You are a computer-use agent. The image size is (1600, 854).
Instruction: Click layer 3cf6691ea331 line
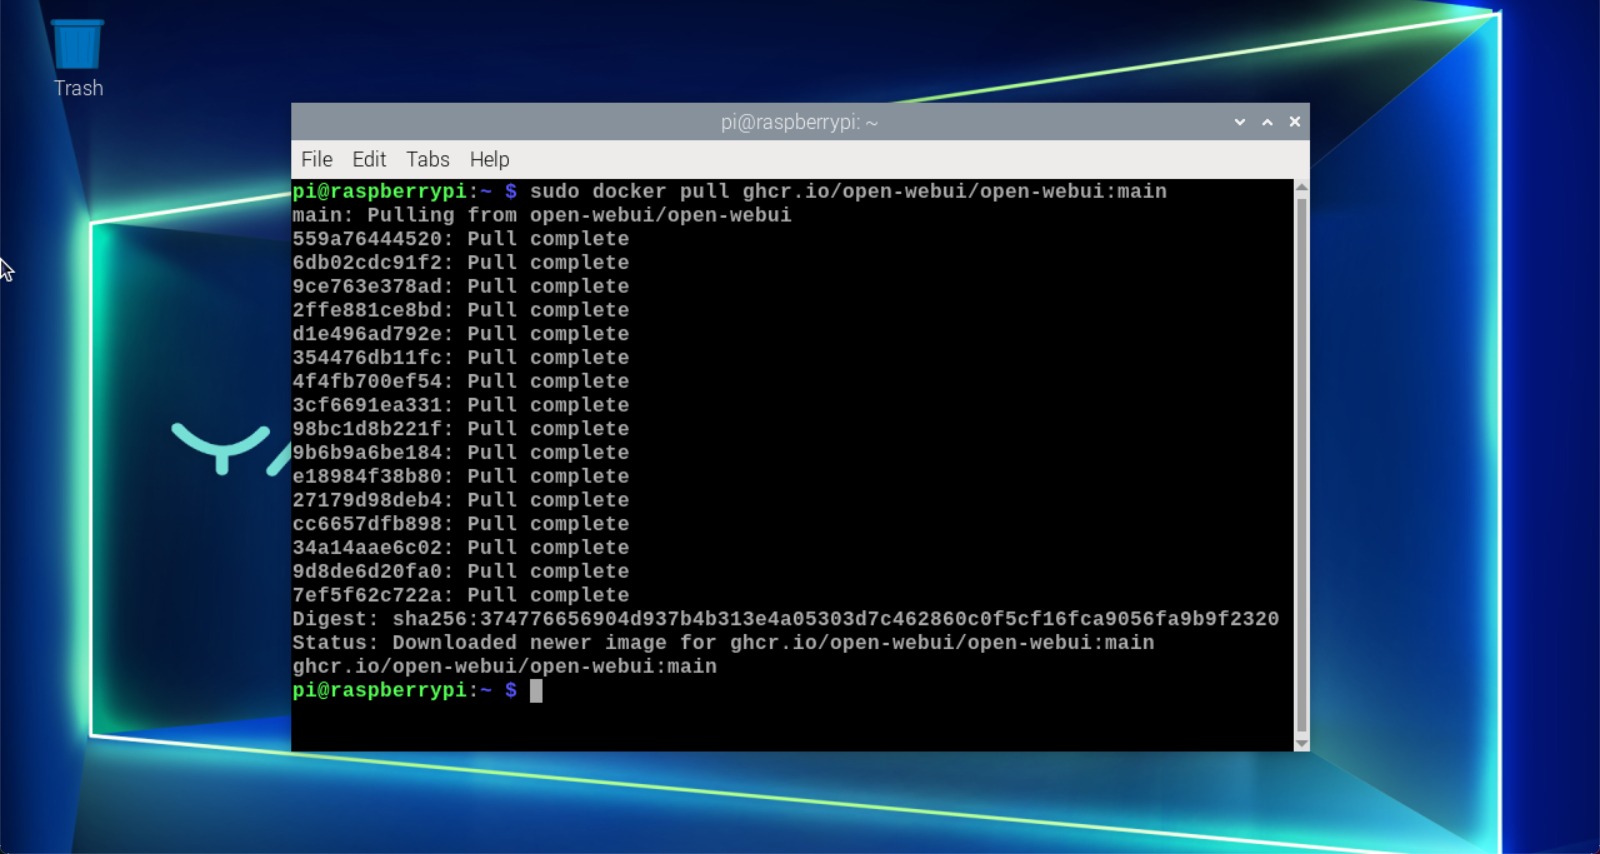(x=461, y=405)
